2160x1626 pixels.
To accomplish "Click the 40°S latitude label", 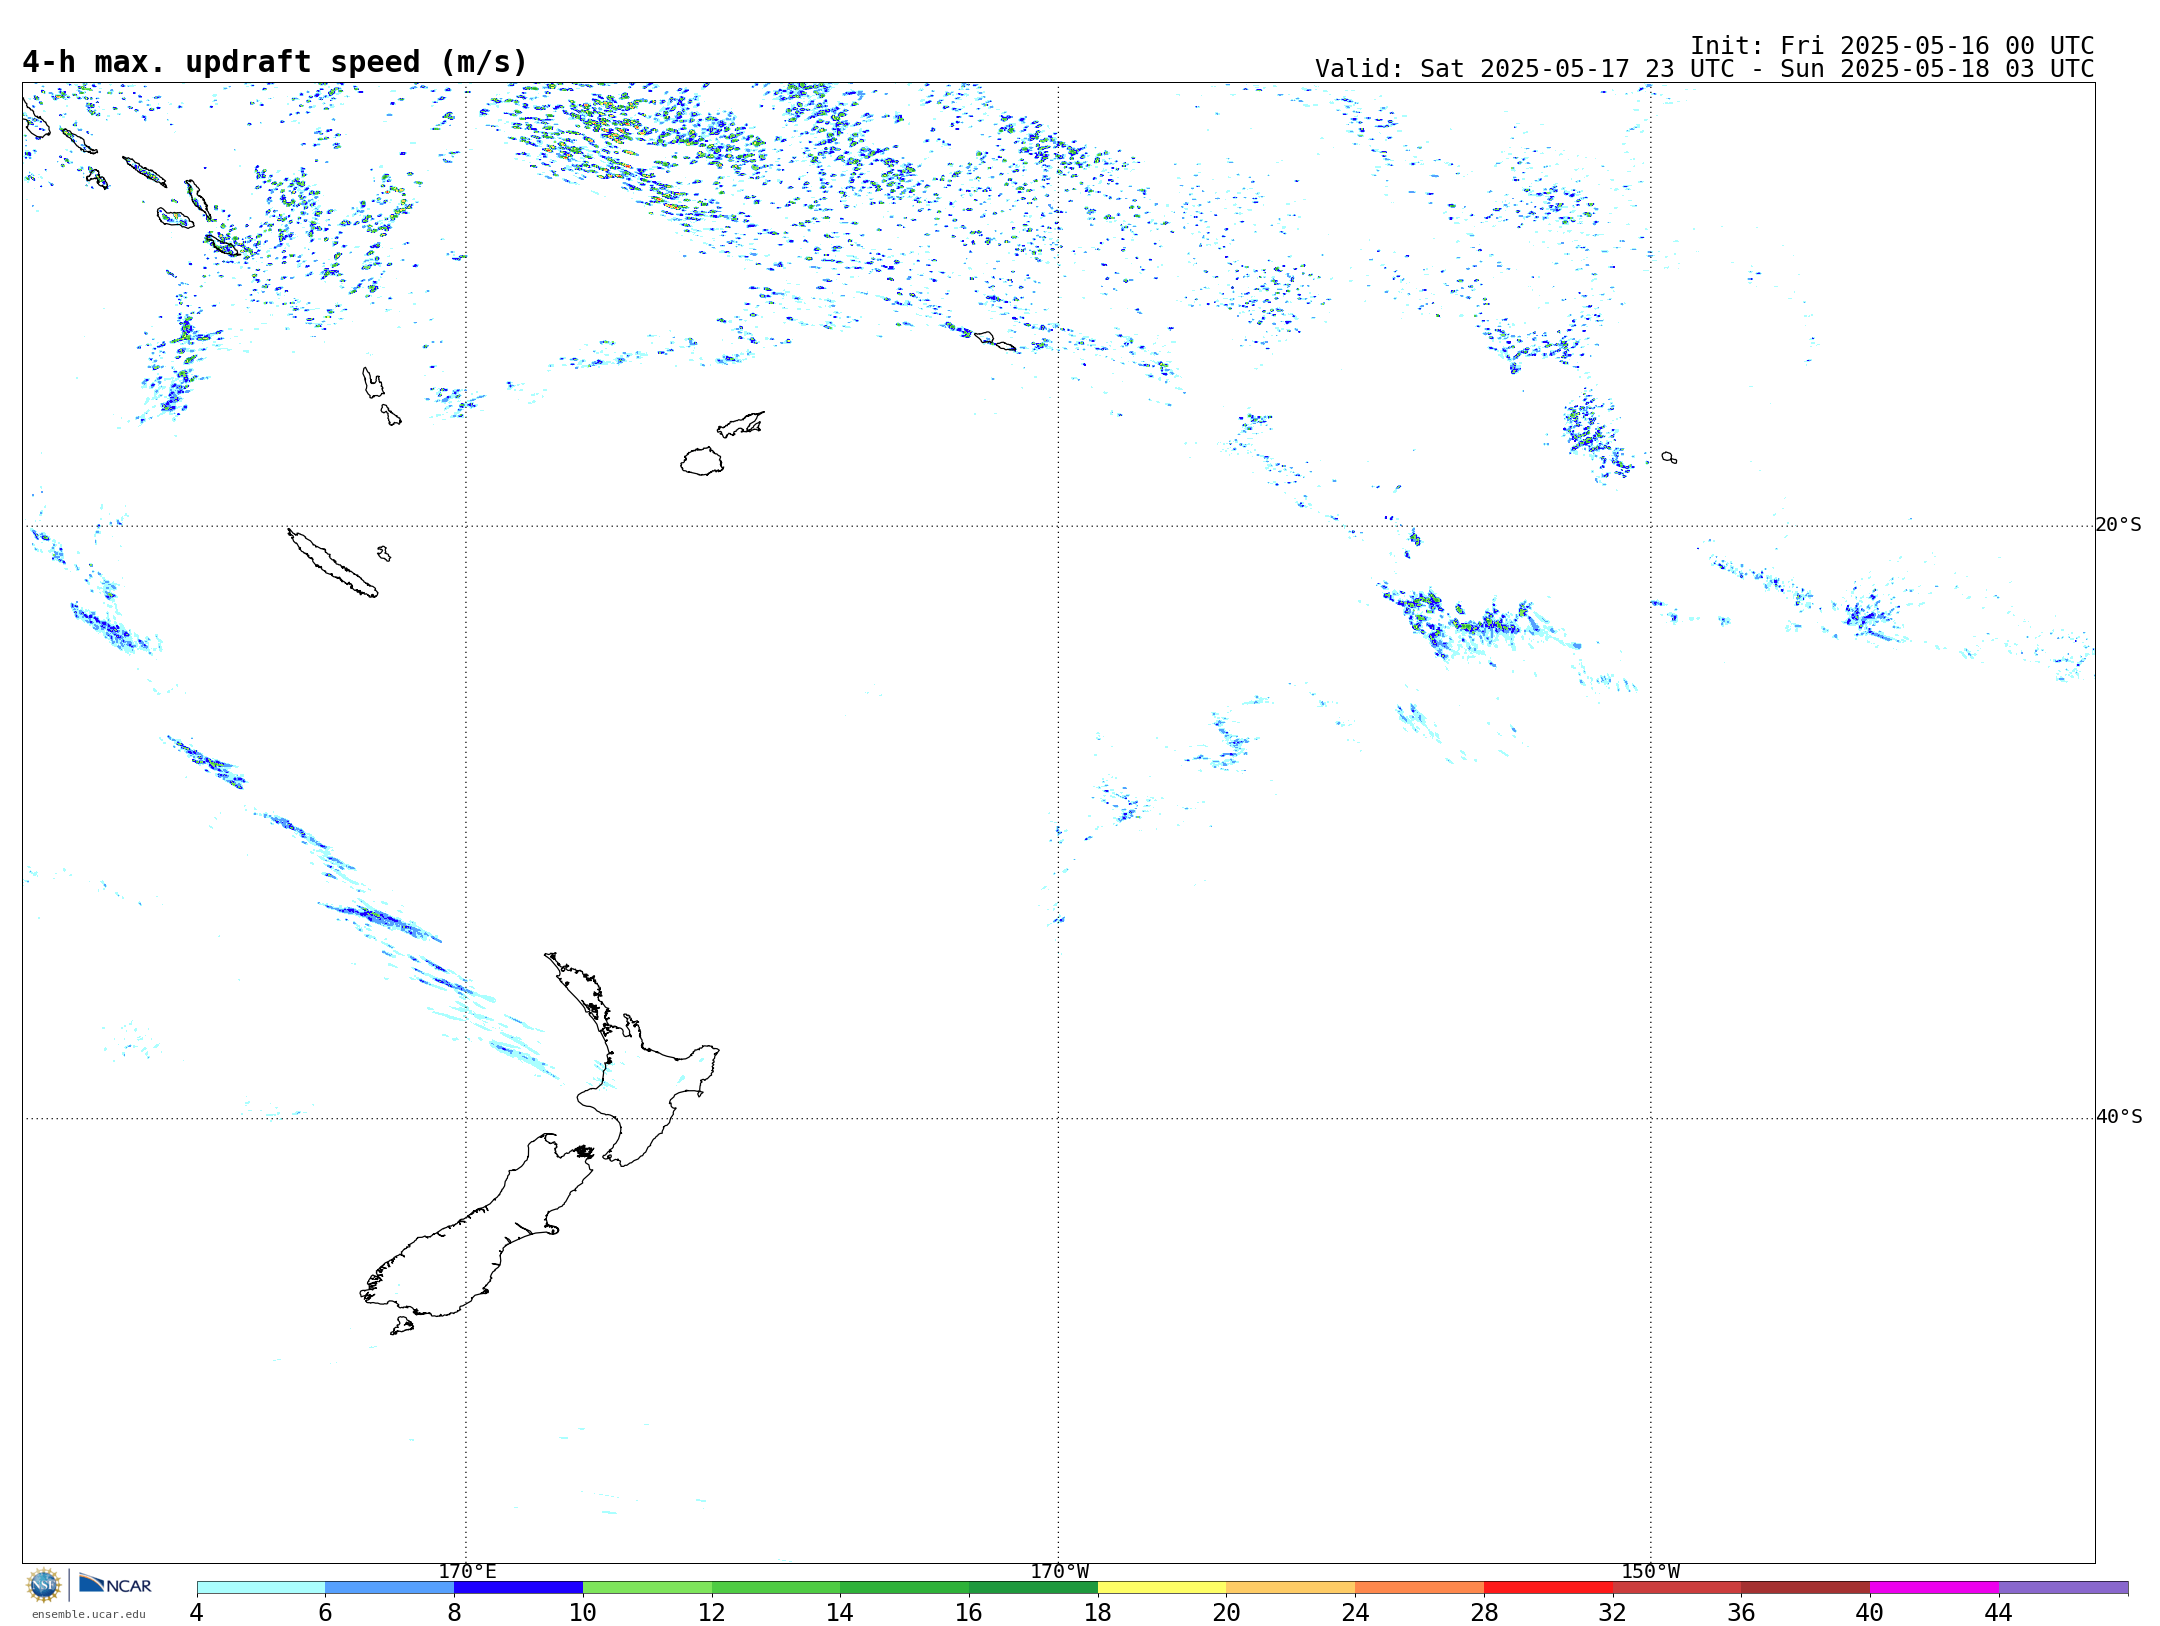I will click(x=2119, y=1117).
